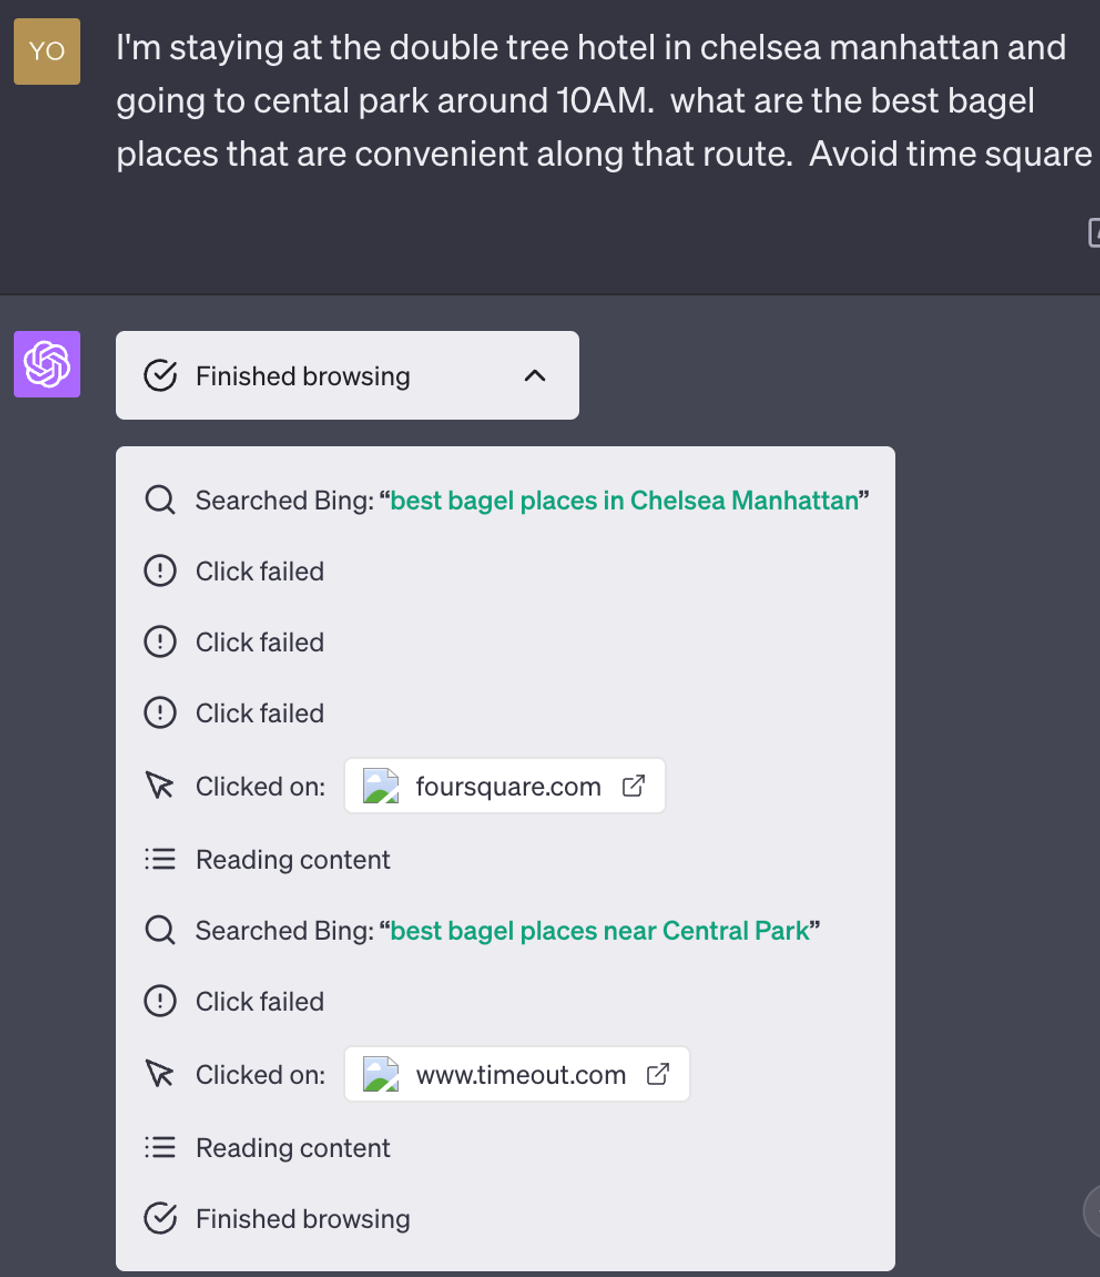The width and height of the screenshot is (1100, 1277).
Task: Click the first Click failed warning icon
Action: pos(160,571)
